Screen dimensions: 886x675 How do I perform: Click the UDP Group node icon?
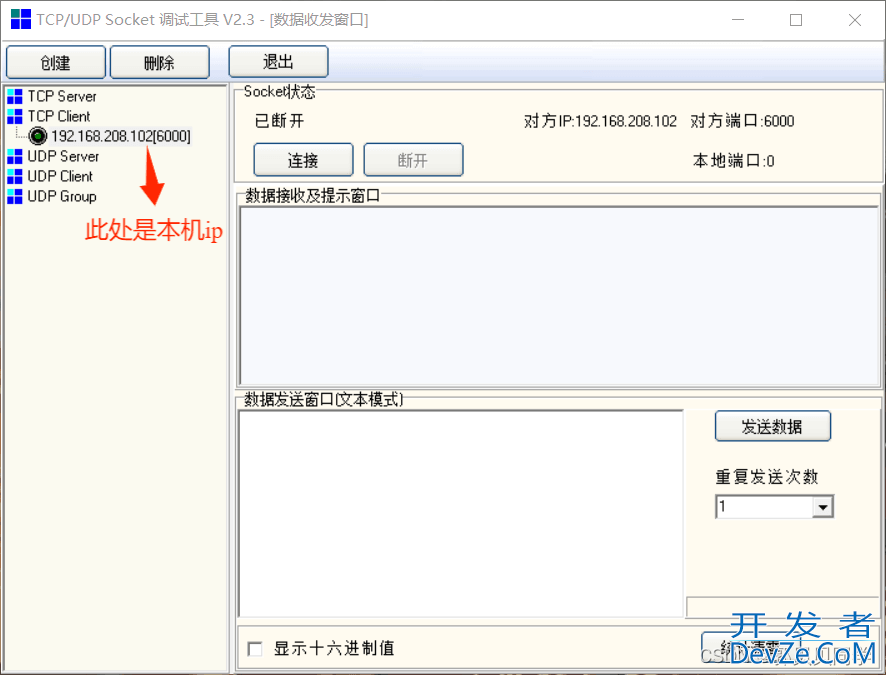(x=15, y=197)
